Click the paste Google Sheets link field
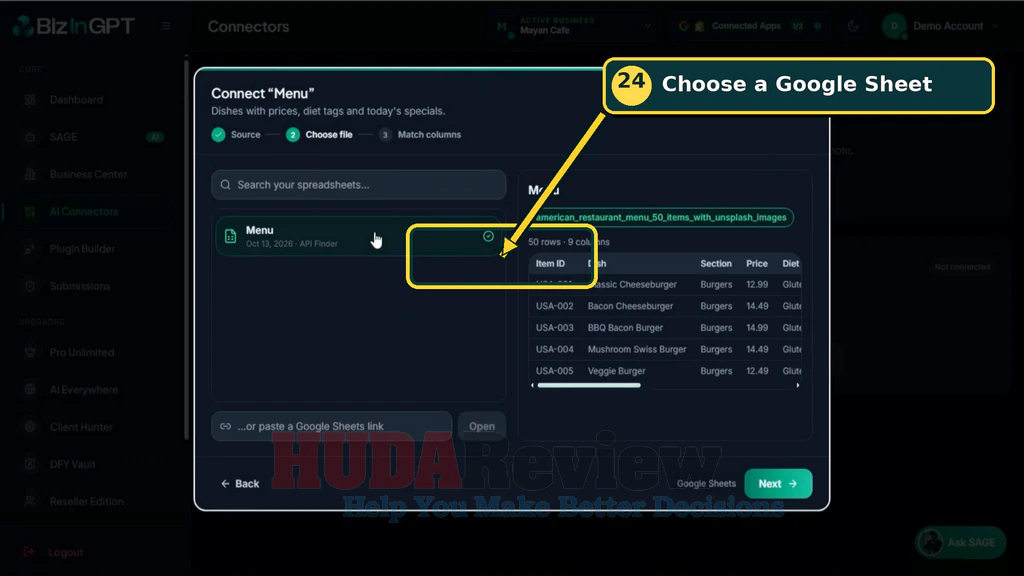Screen dimensions: 1024x576 click(332, 426)
